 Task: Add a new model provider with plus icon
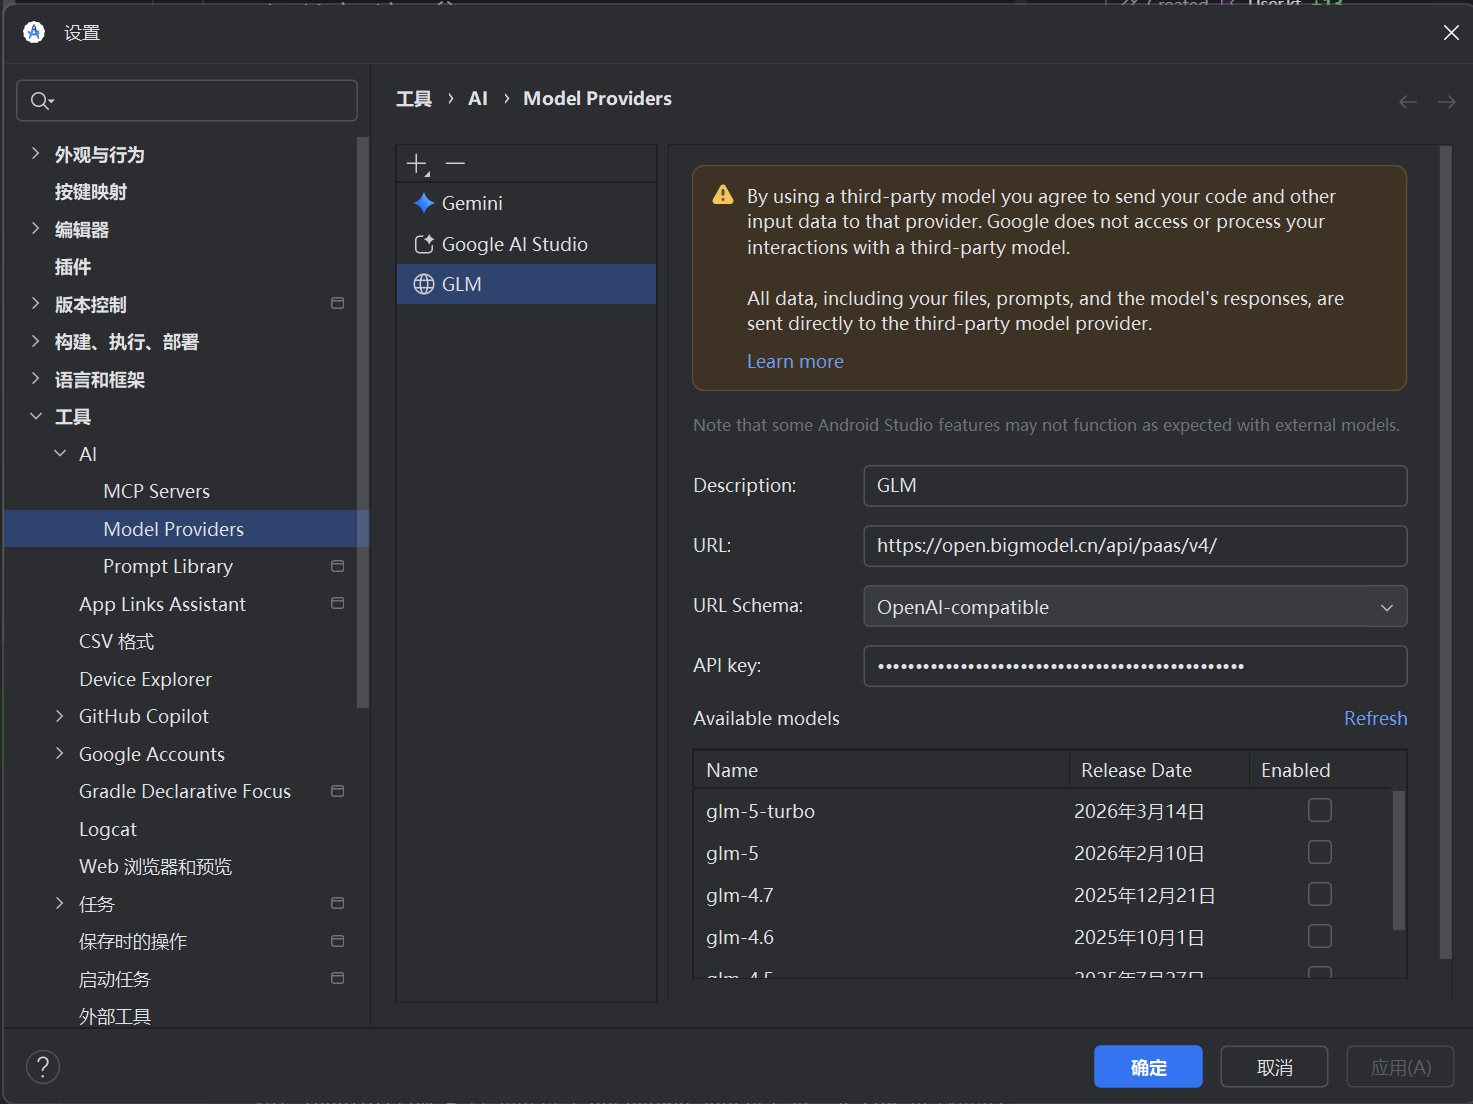click(418, 164)
